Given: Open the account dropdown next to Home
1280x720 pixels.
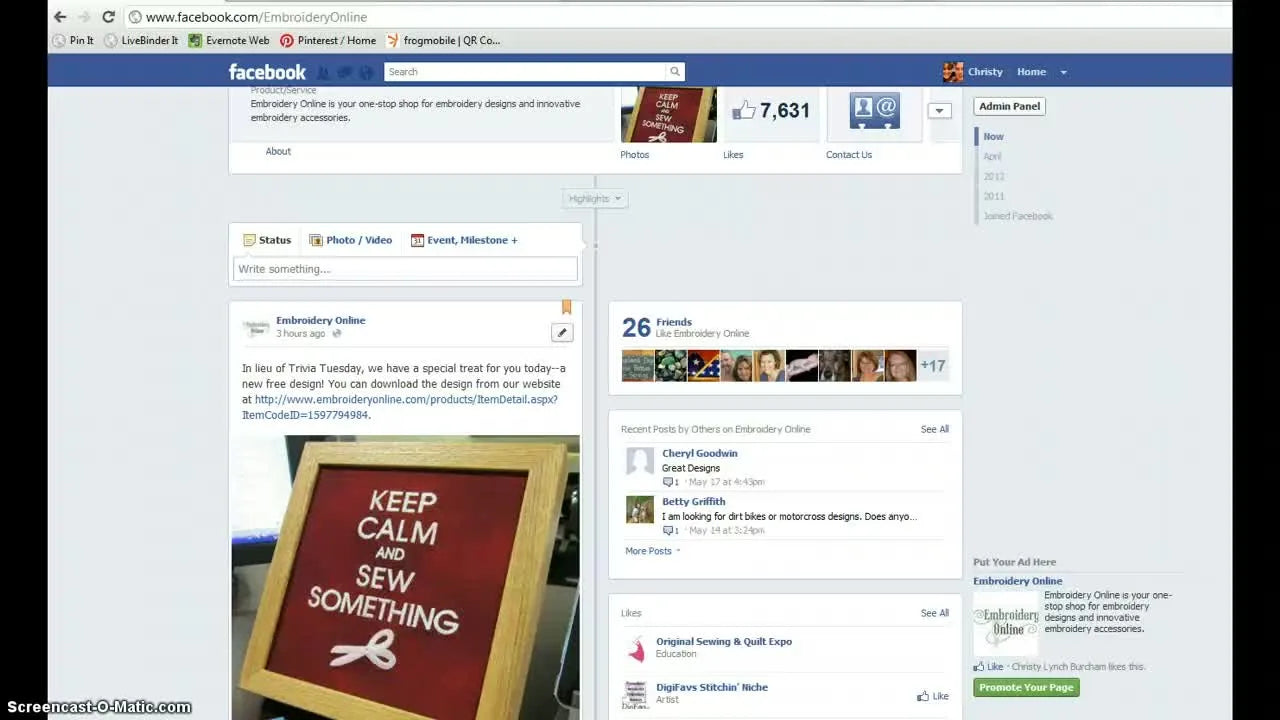Looking at the screenshot, I should coord(1063,72).
